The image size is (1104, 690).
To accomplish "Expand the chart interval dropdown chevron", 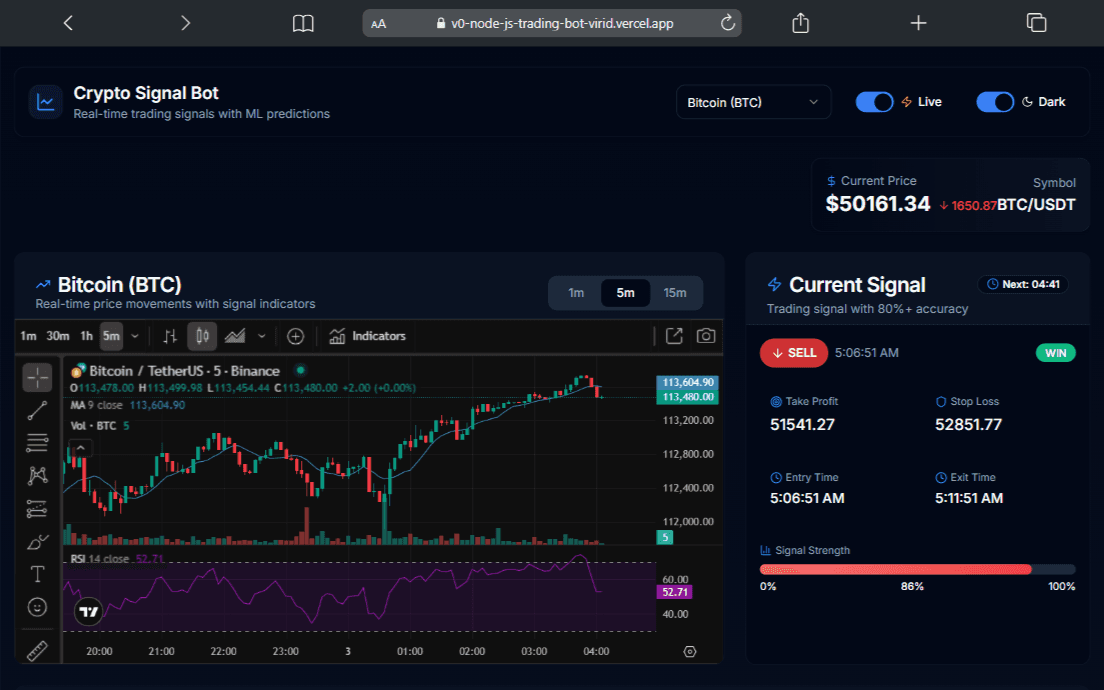I will point(135,337).
